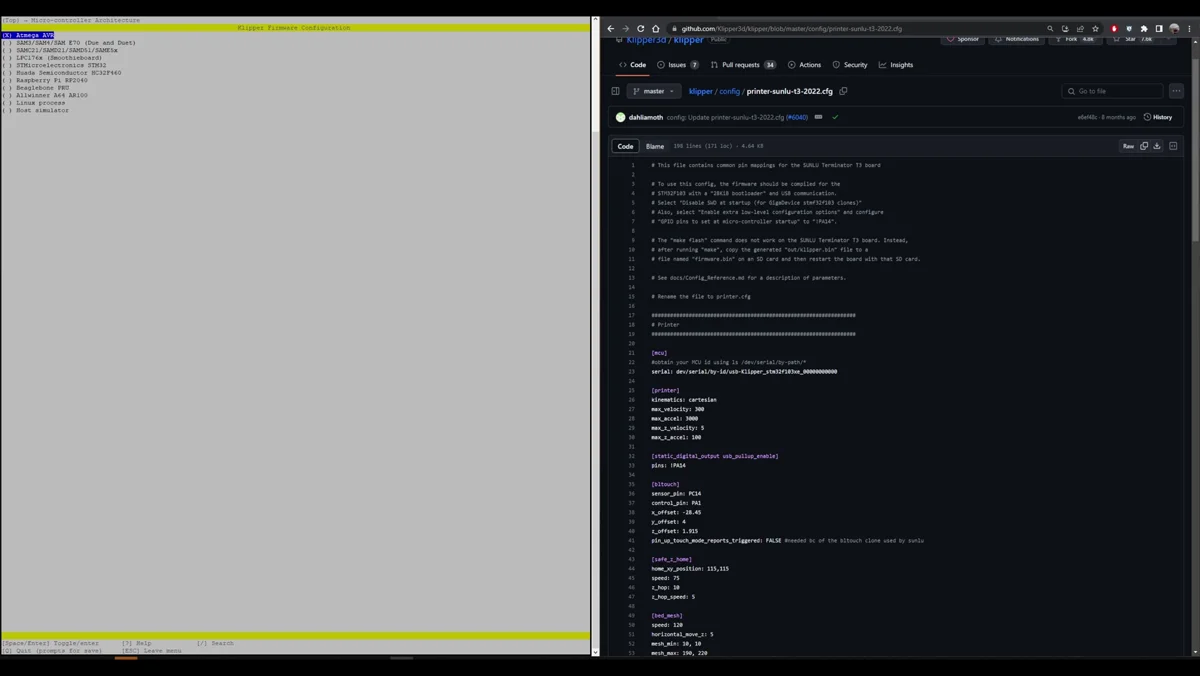Open the Pull requests tab
This screenshot has width=1200, height=676.
coord(743,65)
